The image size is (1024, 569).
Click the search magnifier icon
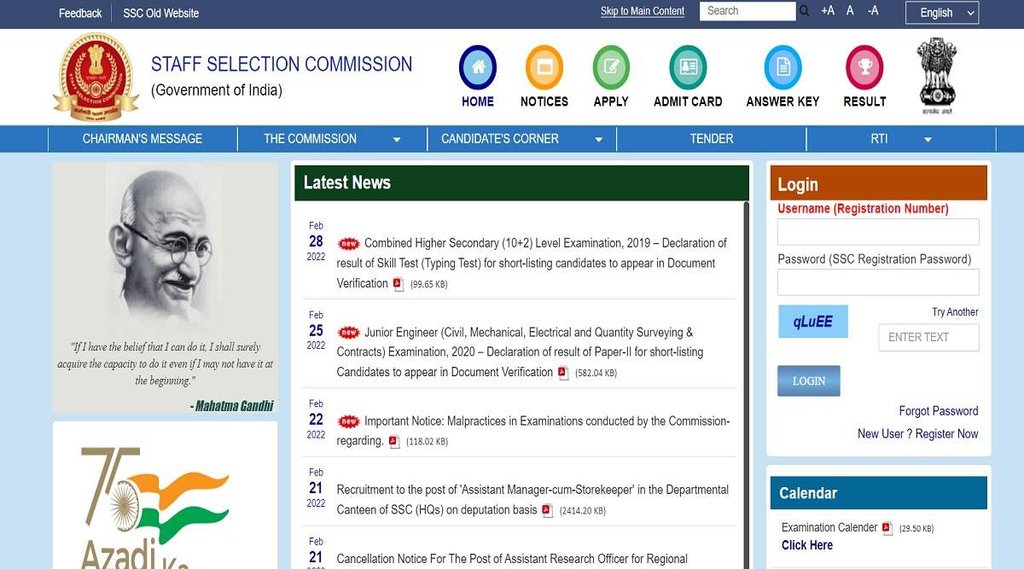click(x=804, y=12)
